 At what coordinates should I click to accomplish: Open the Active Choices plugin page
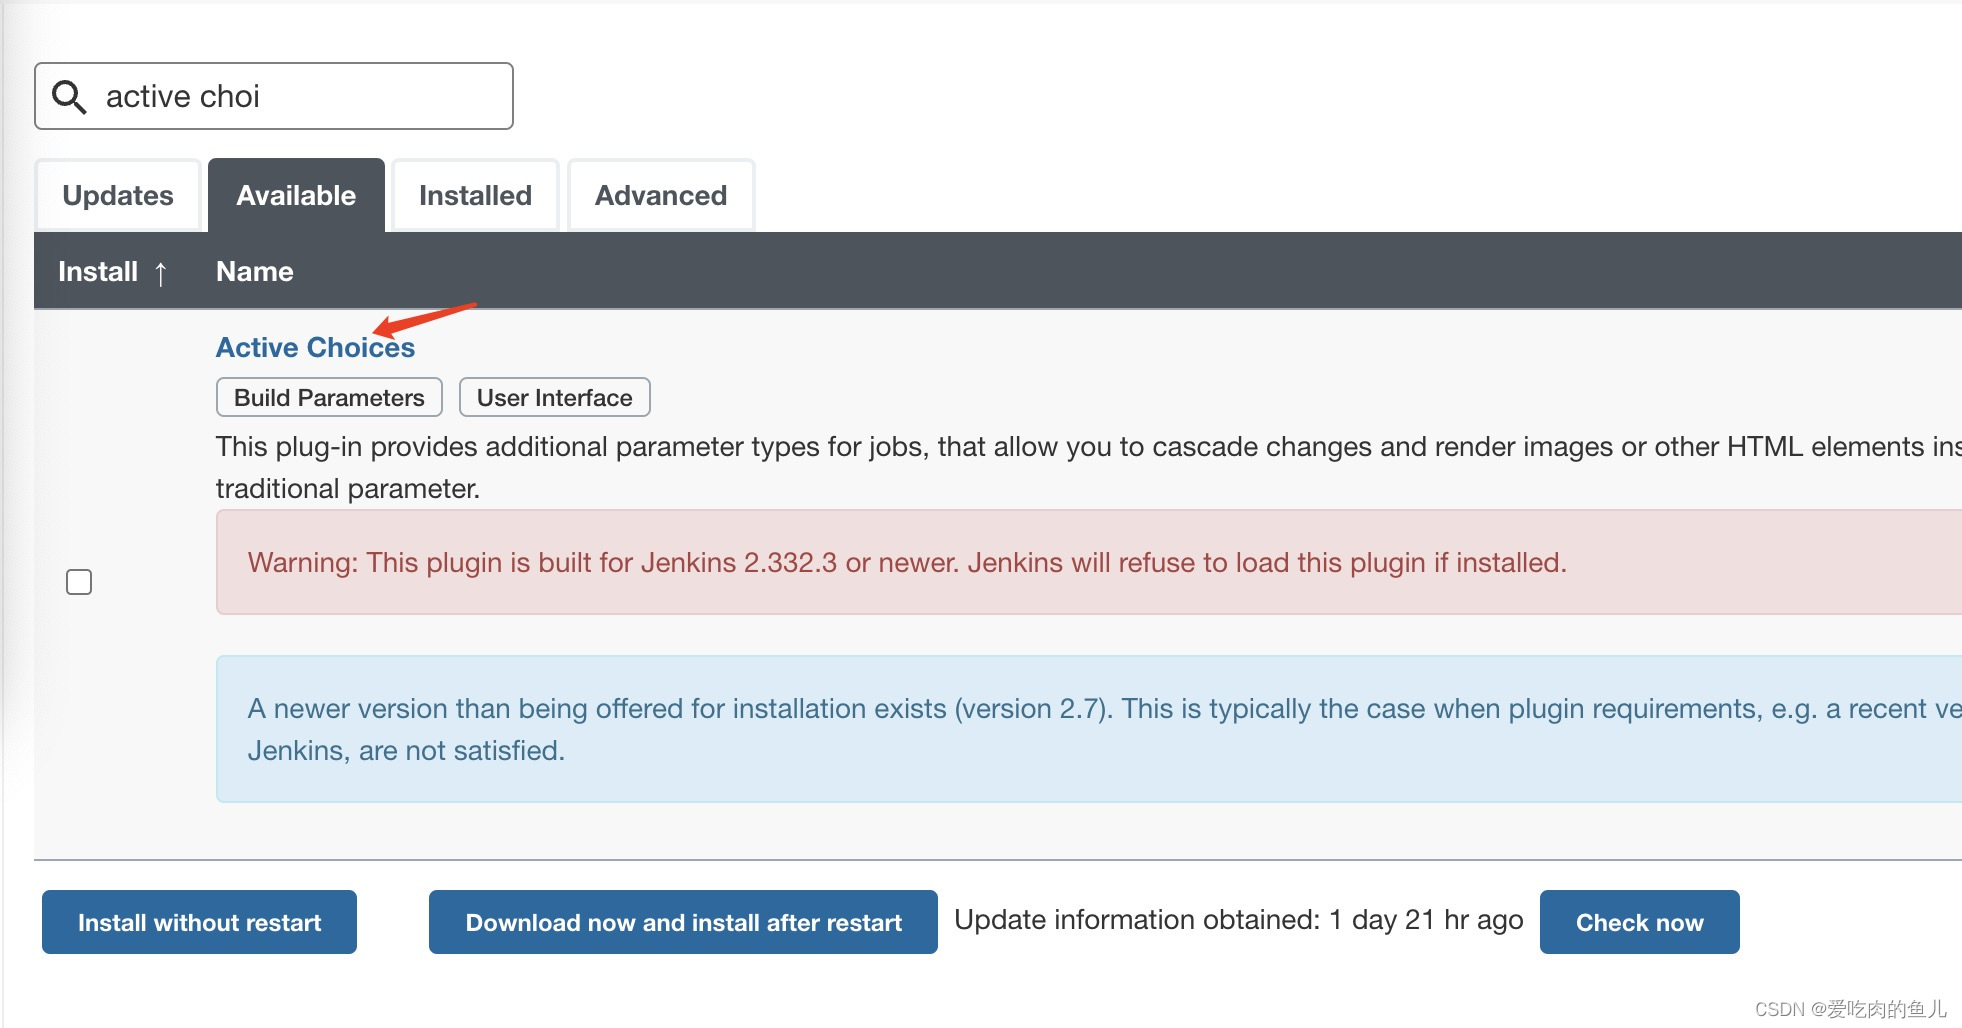point(314,347)
